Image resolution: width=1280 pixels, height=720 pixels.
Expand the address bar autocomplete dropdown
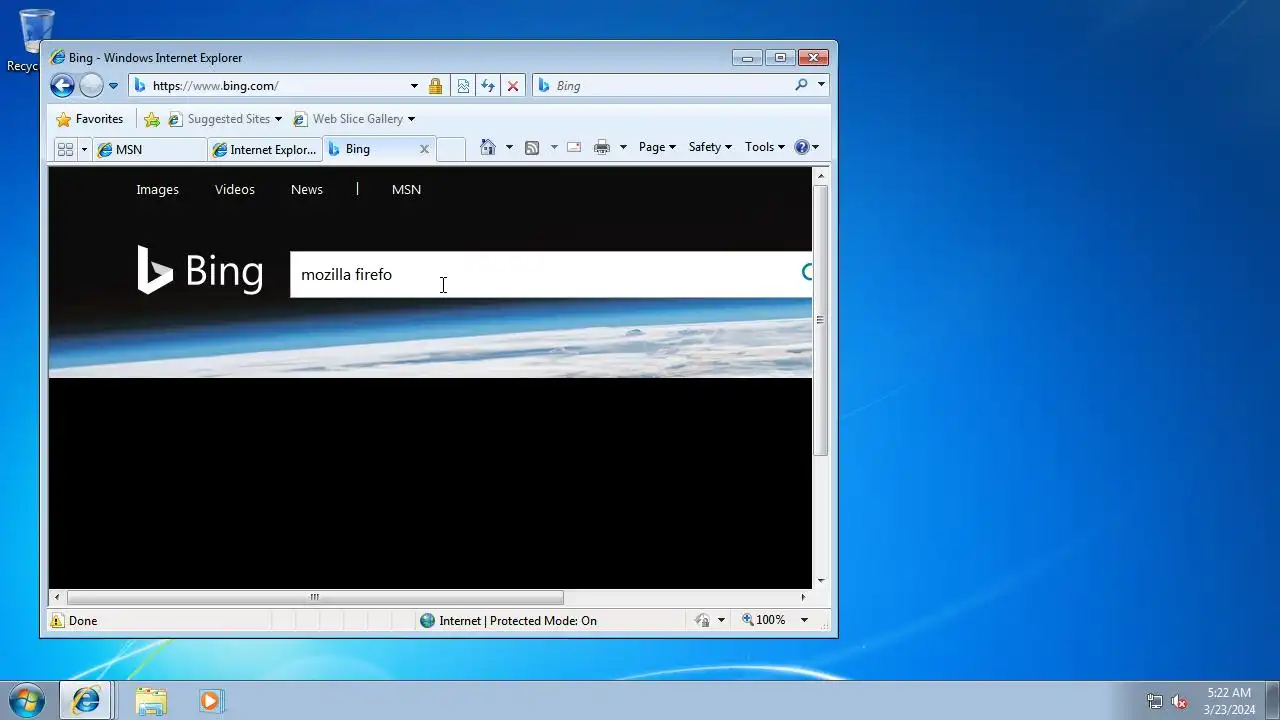(x=414, y=86)
